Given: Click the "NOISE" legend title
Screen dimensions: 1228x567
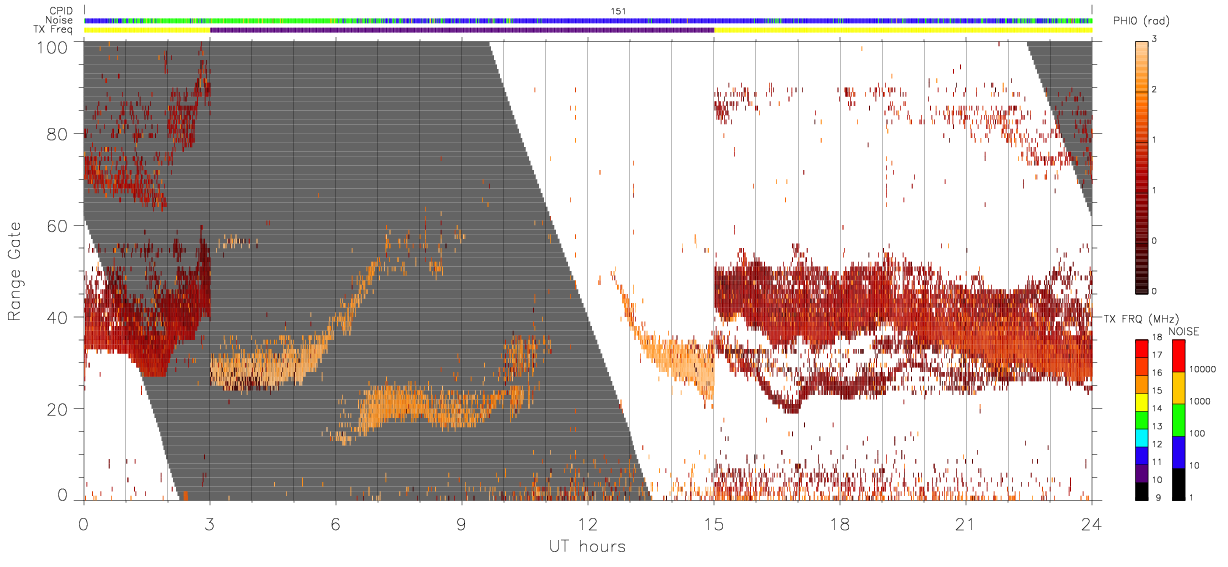Looking at the screenshot, I should point(1185,331).
